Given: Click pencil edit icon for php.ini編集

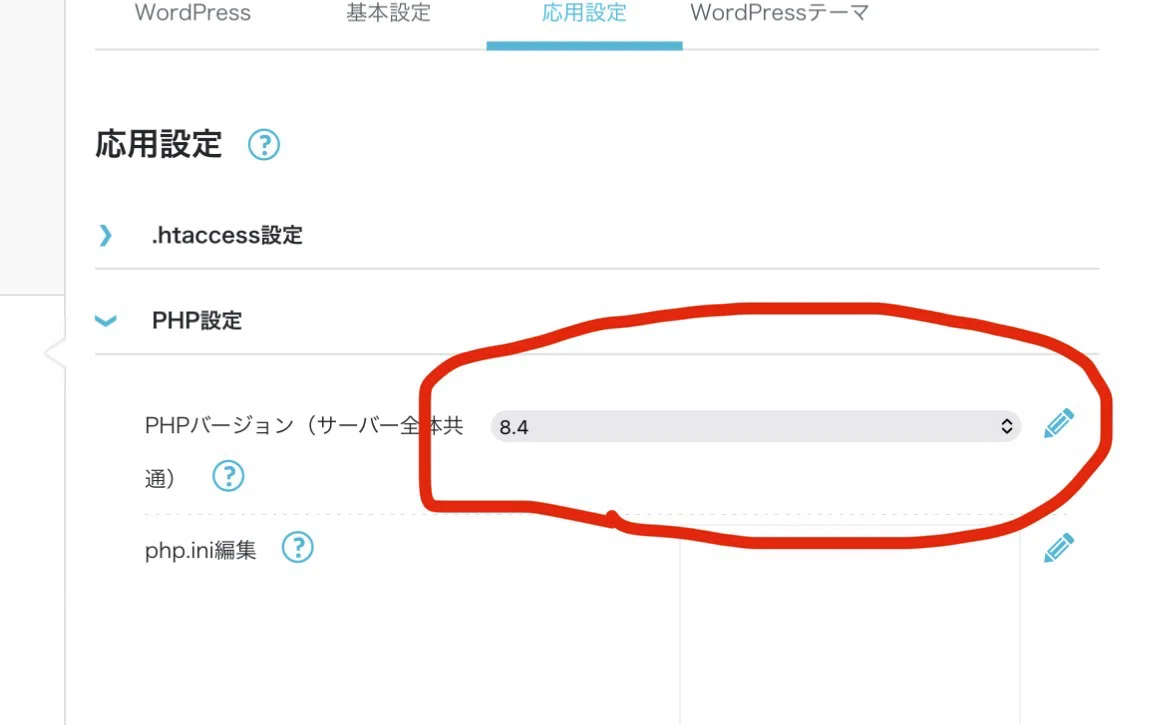Looking at the screenshot, I should point(1058,547).
